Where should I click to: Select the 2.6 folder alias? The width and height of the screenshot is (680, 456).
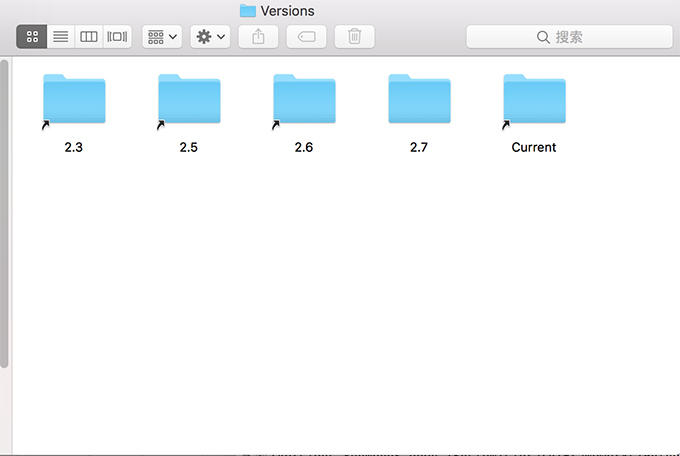(304, 100)
